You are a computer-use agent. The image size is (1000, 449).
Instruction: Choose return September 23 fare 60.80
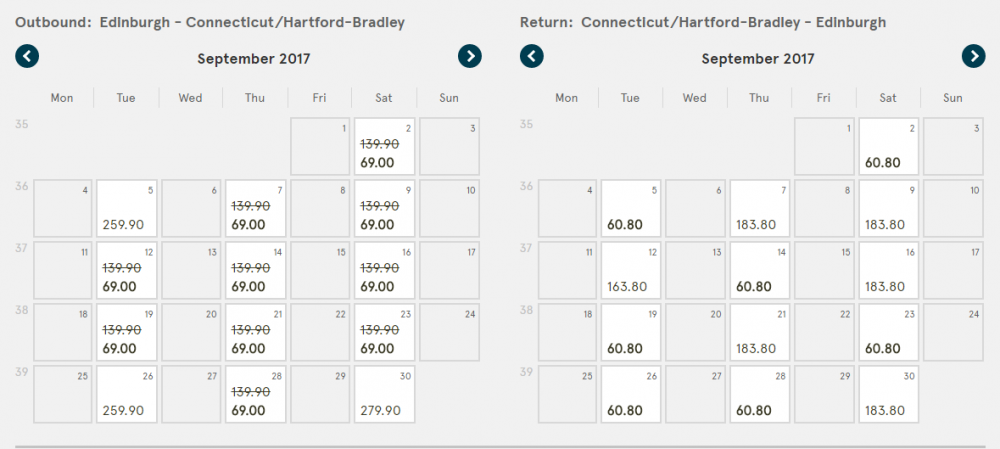[x=889, y=332]
